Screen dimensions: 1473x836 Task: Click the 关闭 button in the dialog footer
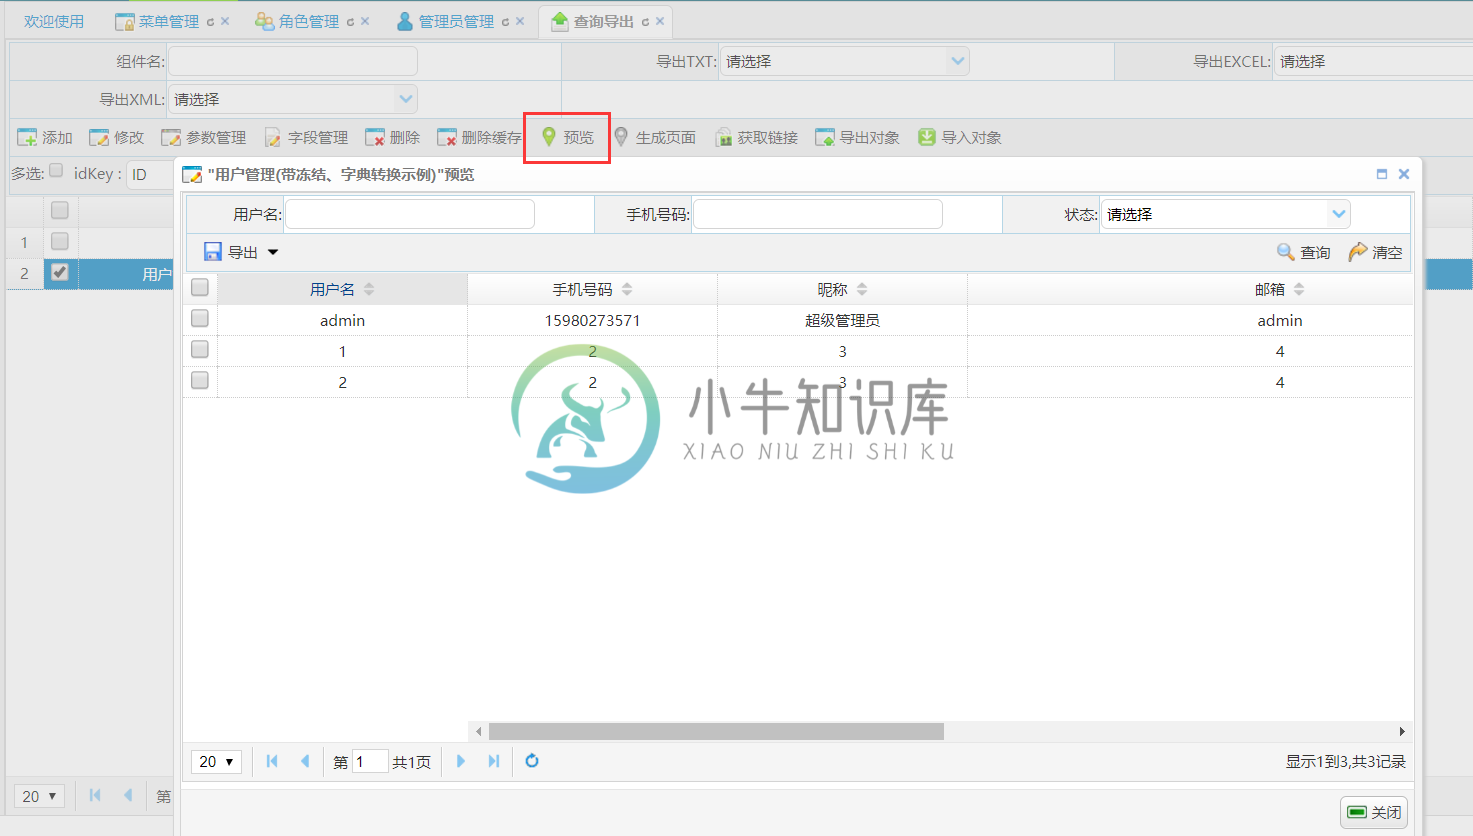point(1374,812)
